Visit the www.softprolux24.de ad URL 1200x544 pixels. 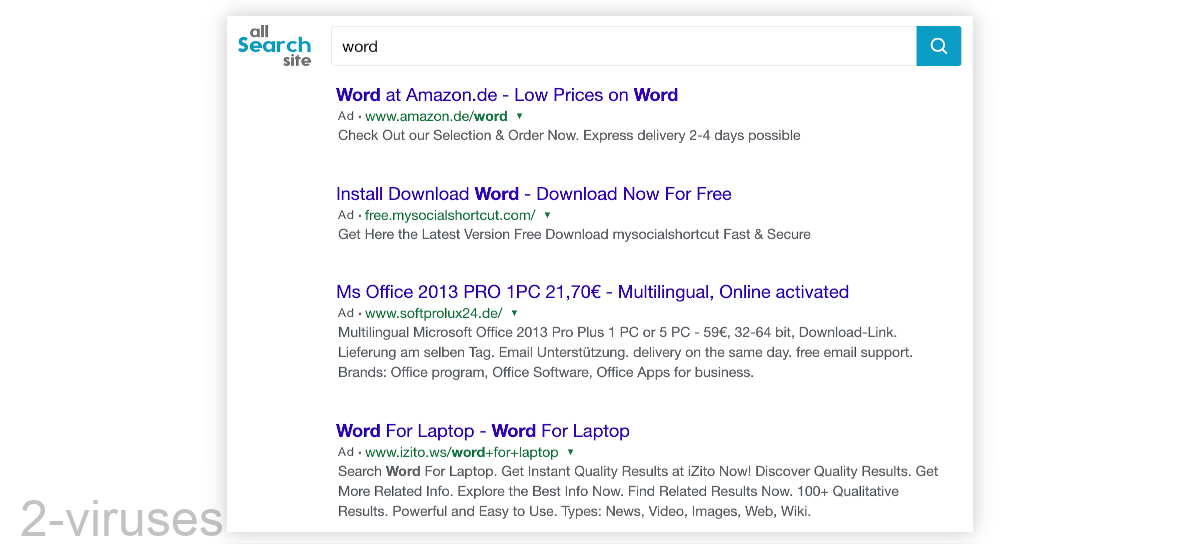coord(434,313)
